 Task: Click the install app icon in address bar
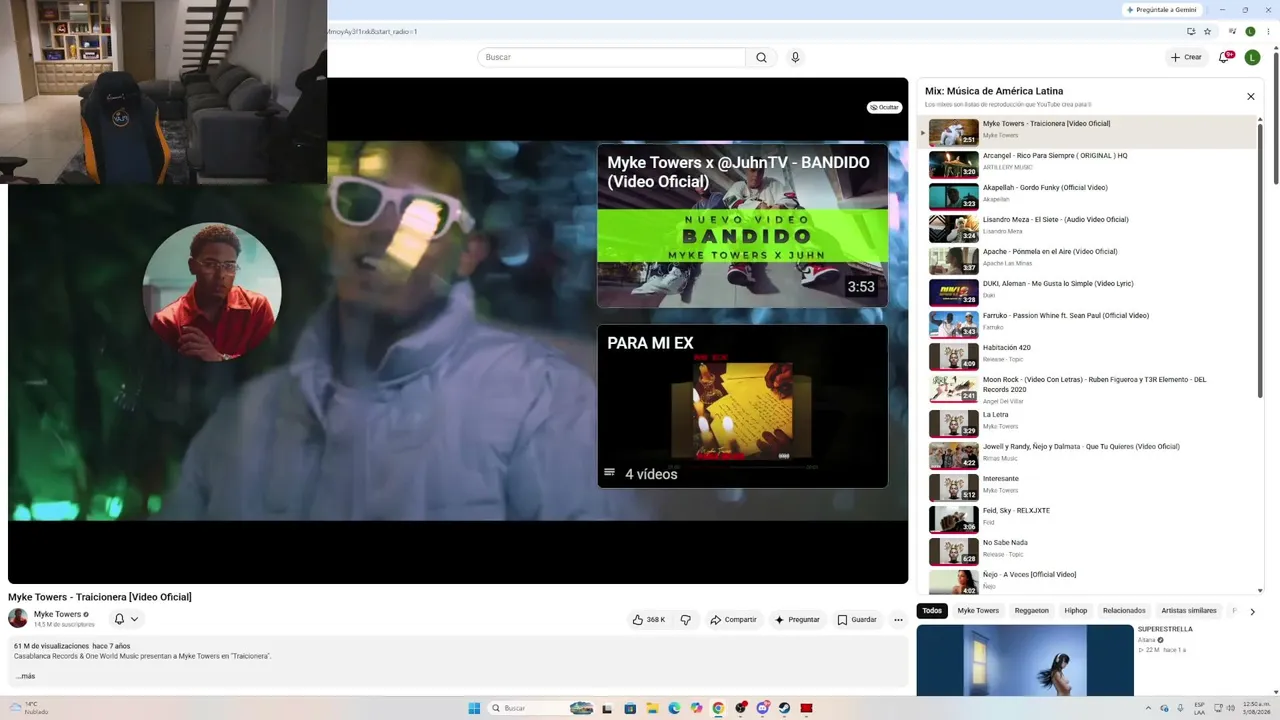(x=1191, y=31)
